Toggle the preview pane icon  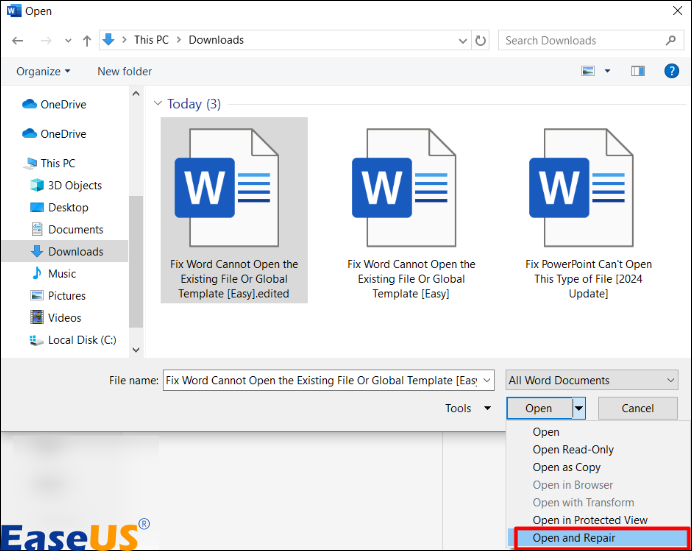[x=638, y=71]
